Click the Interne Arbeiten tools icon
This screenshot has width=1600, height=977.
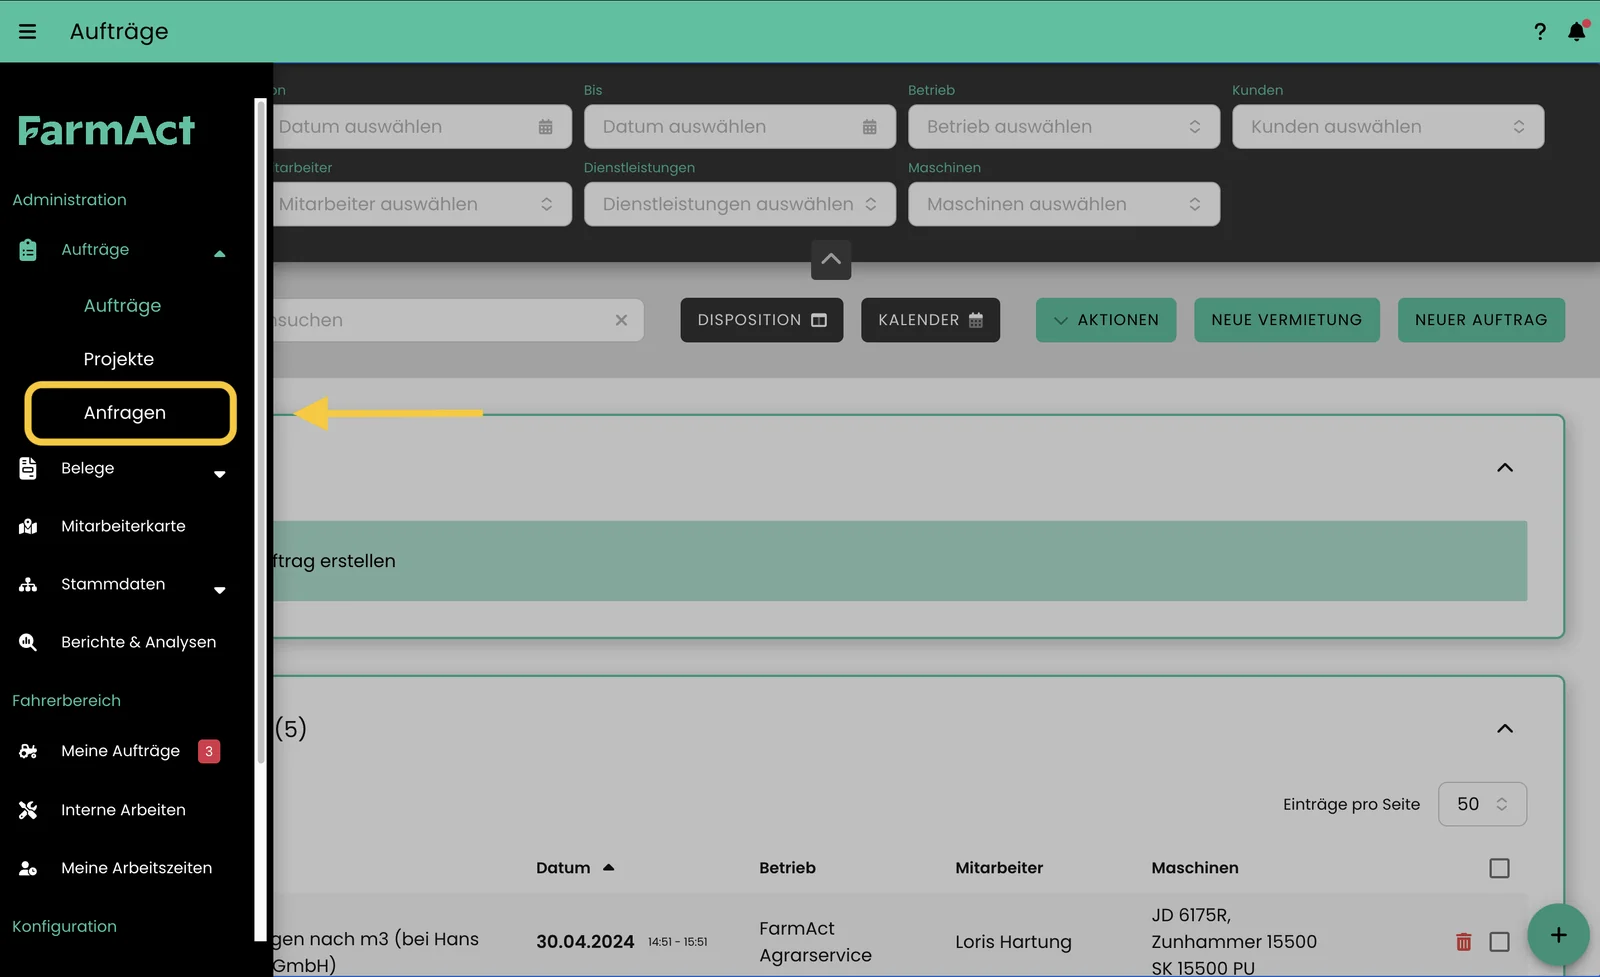[x=28, y=810]
